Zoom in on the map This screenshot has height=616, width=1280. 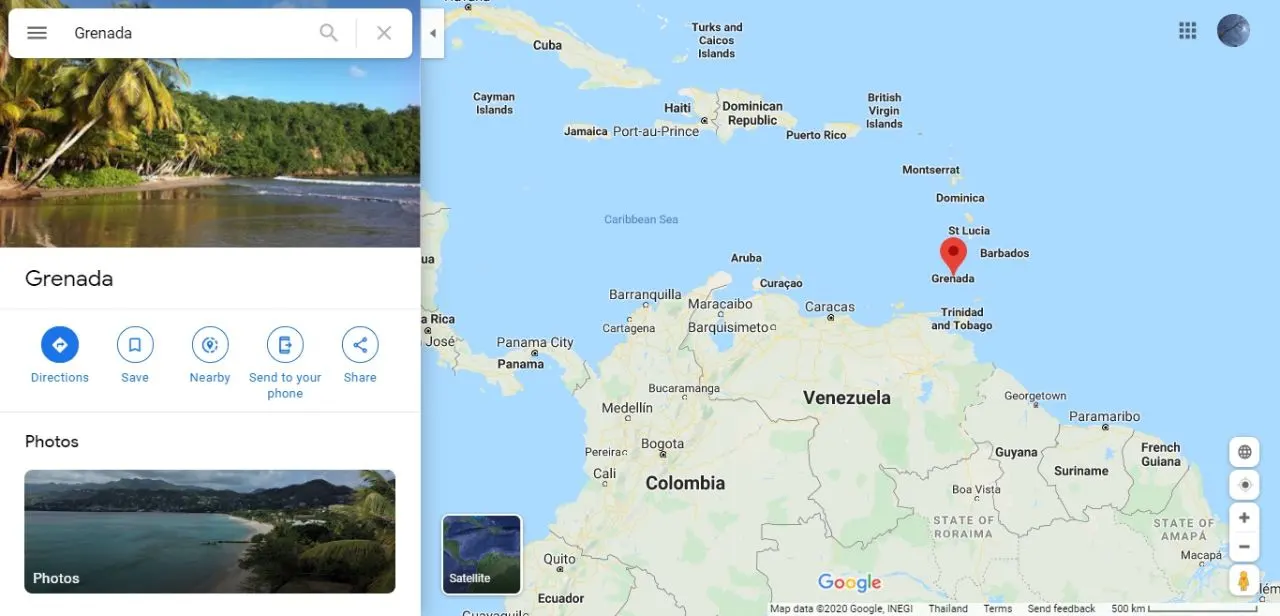(x=1244, y=518)
